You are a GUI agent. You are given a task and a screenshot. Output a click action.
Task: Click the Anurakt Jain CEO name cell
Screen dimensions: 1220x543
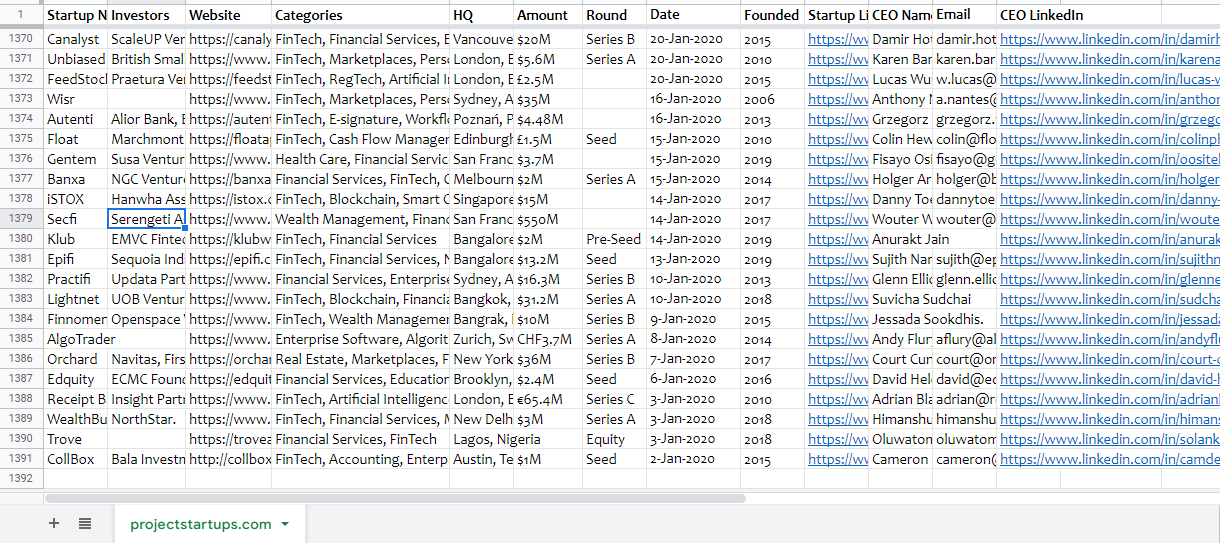(x=901, y=239)
